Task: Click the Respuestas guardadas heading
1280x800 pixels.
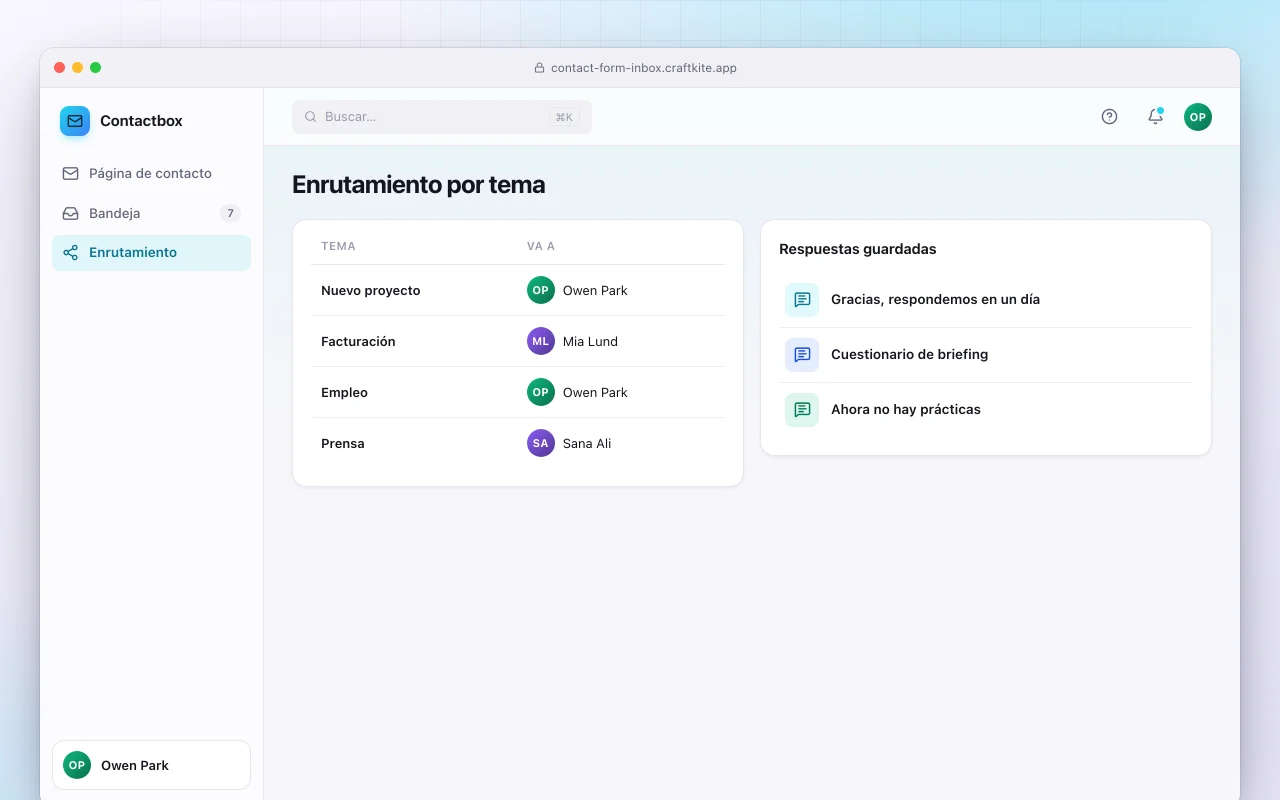Action: click(858, 249)
